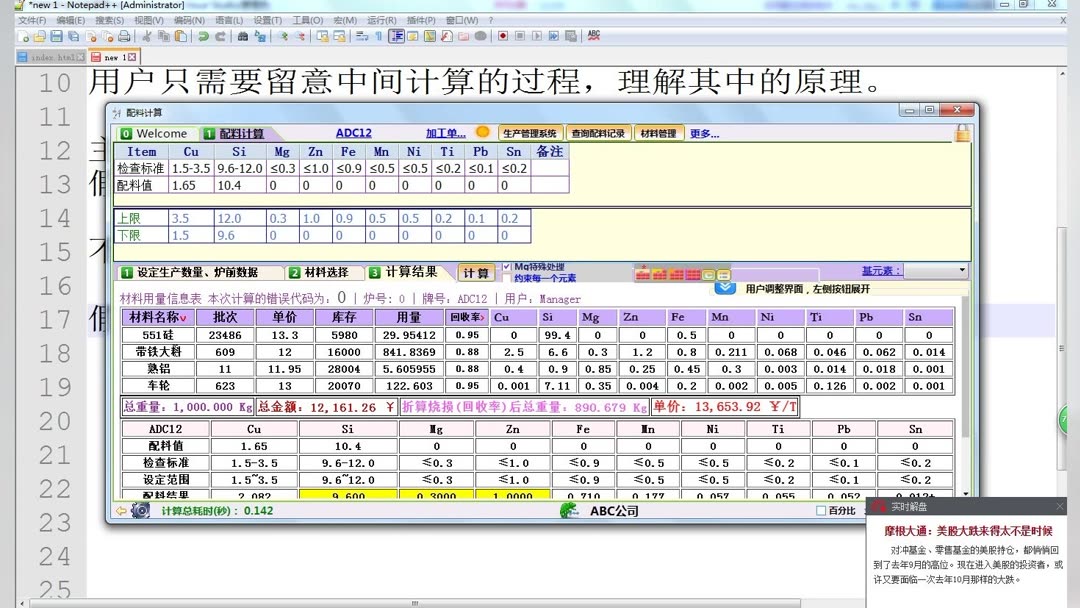The image size is (1080, 608).
Task: Expand the 用户调整界面 panel with the chevron
Action: click(x=725, y=286)
